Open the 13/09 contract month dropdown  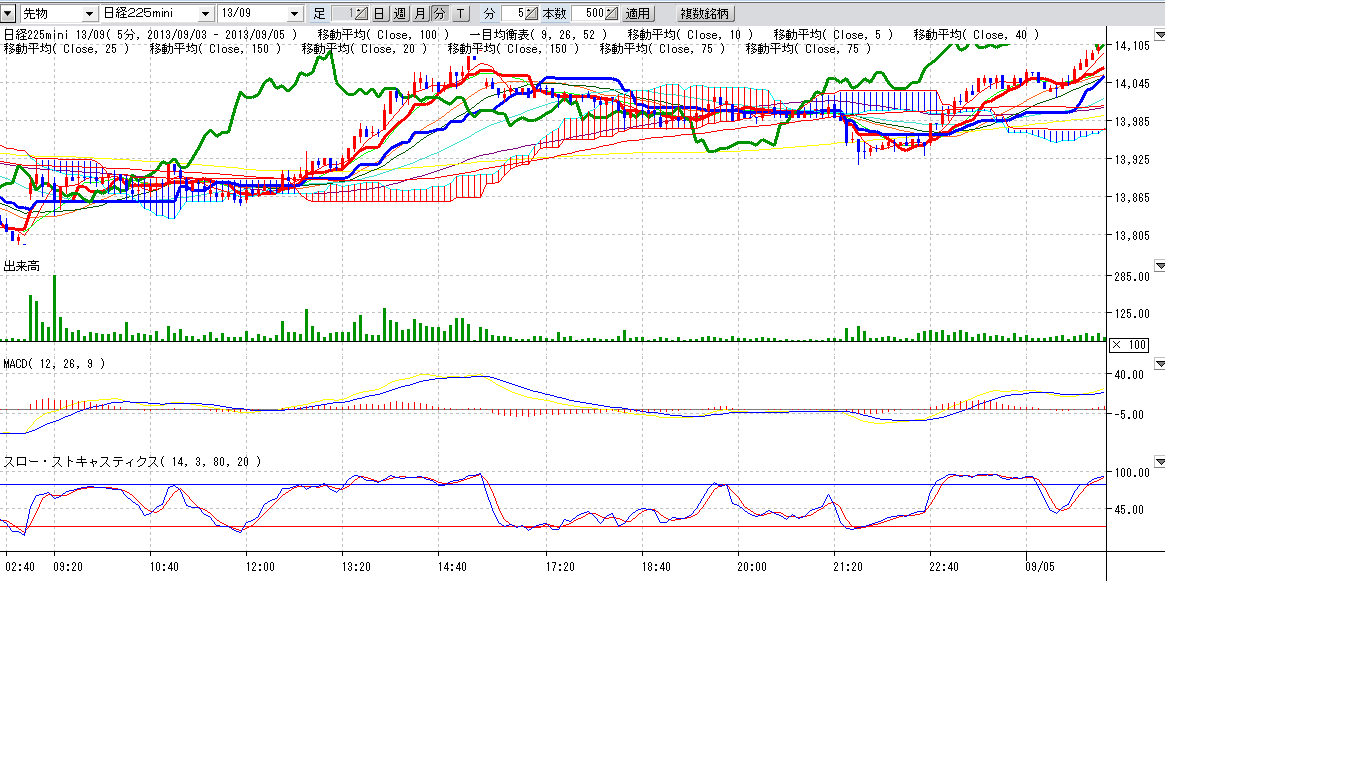click(x=294, y=14)
